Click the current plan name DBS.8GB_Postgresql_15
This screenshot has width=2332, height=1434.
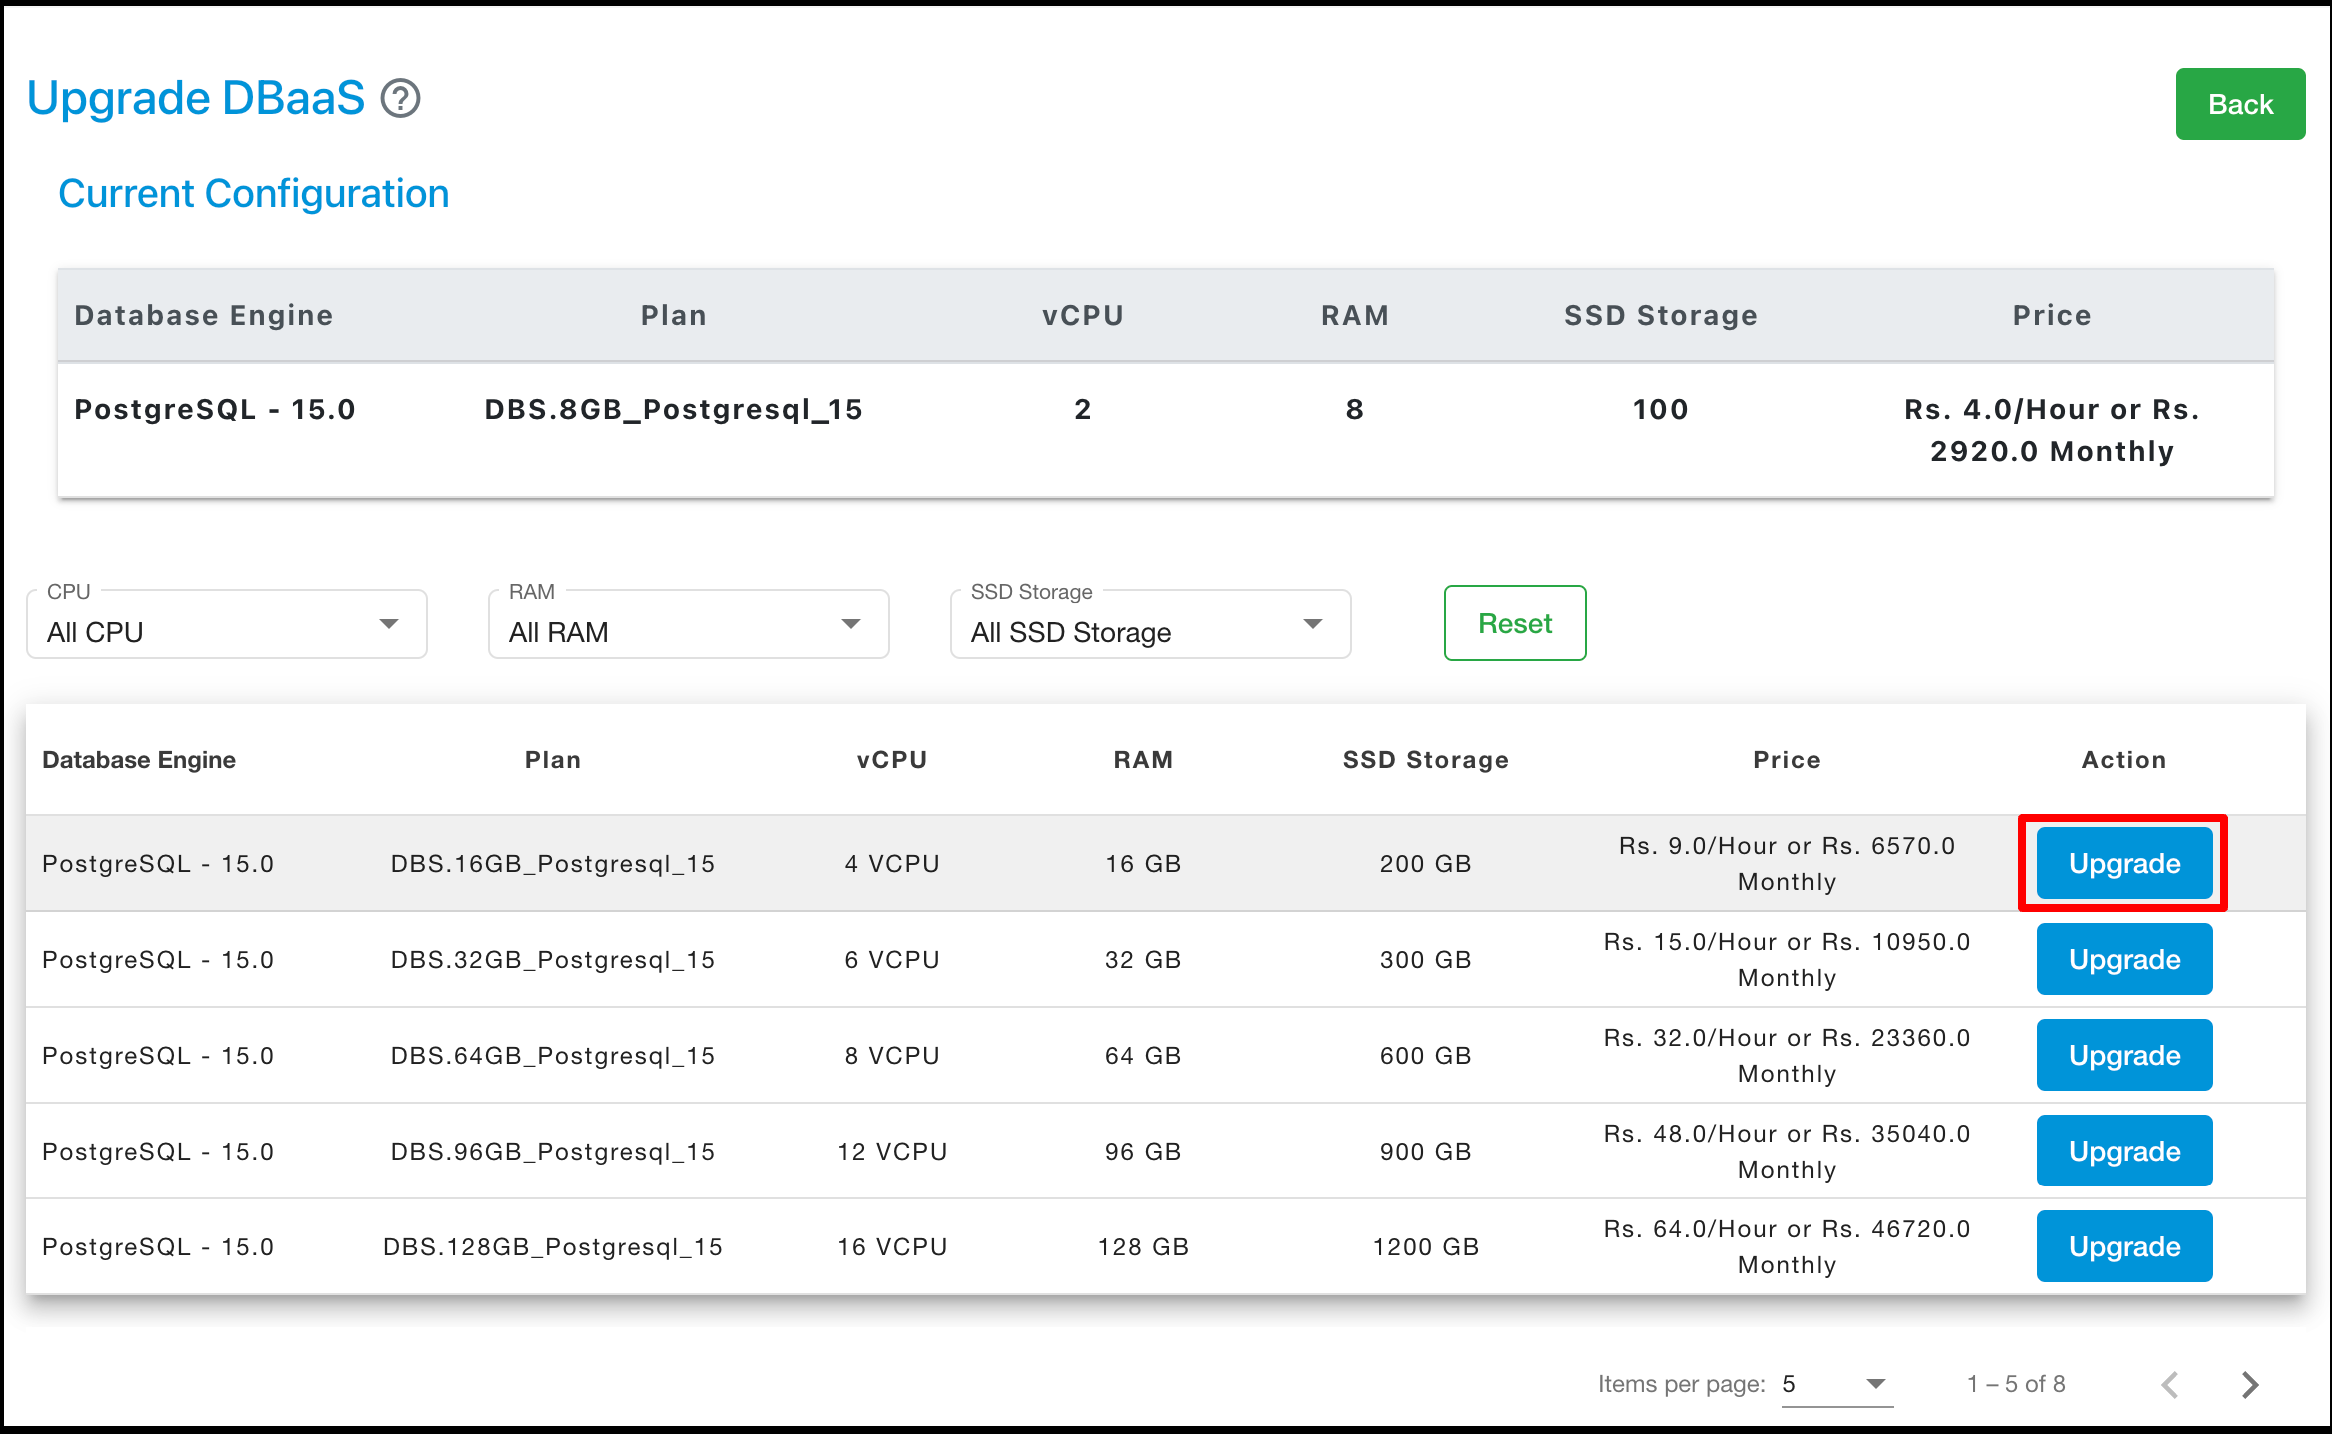(674, 409)
